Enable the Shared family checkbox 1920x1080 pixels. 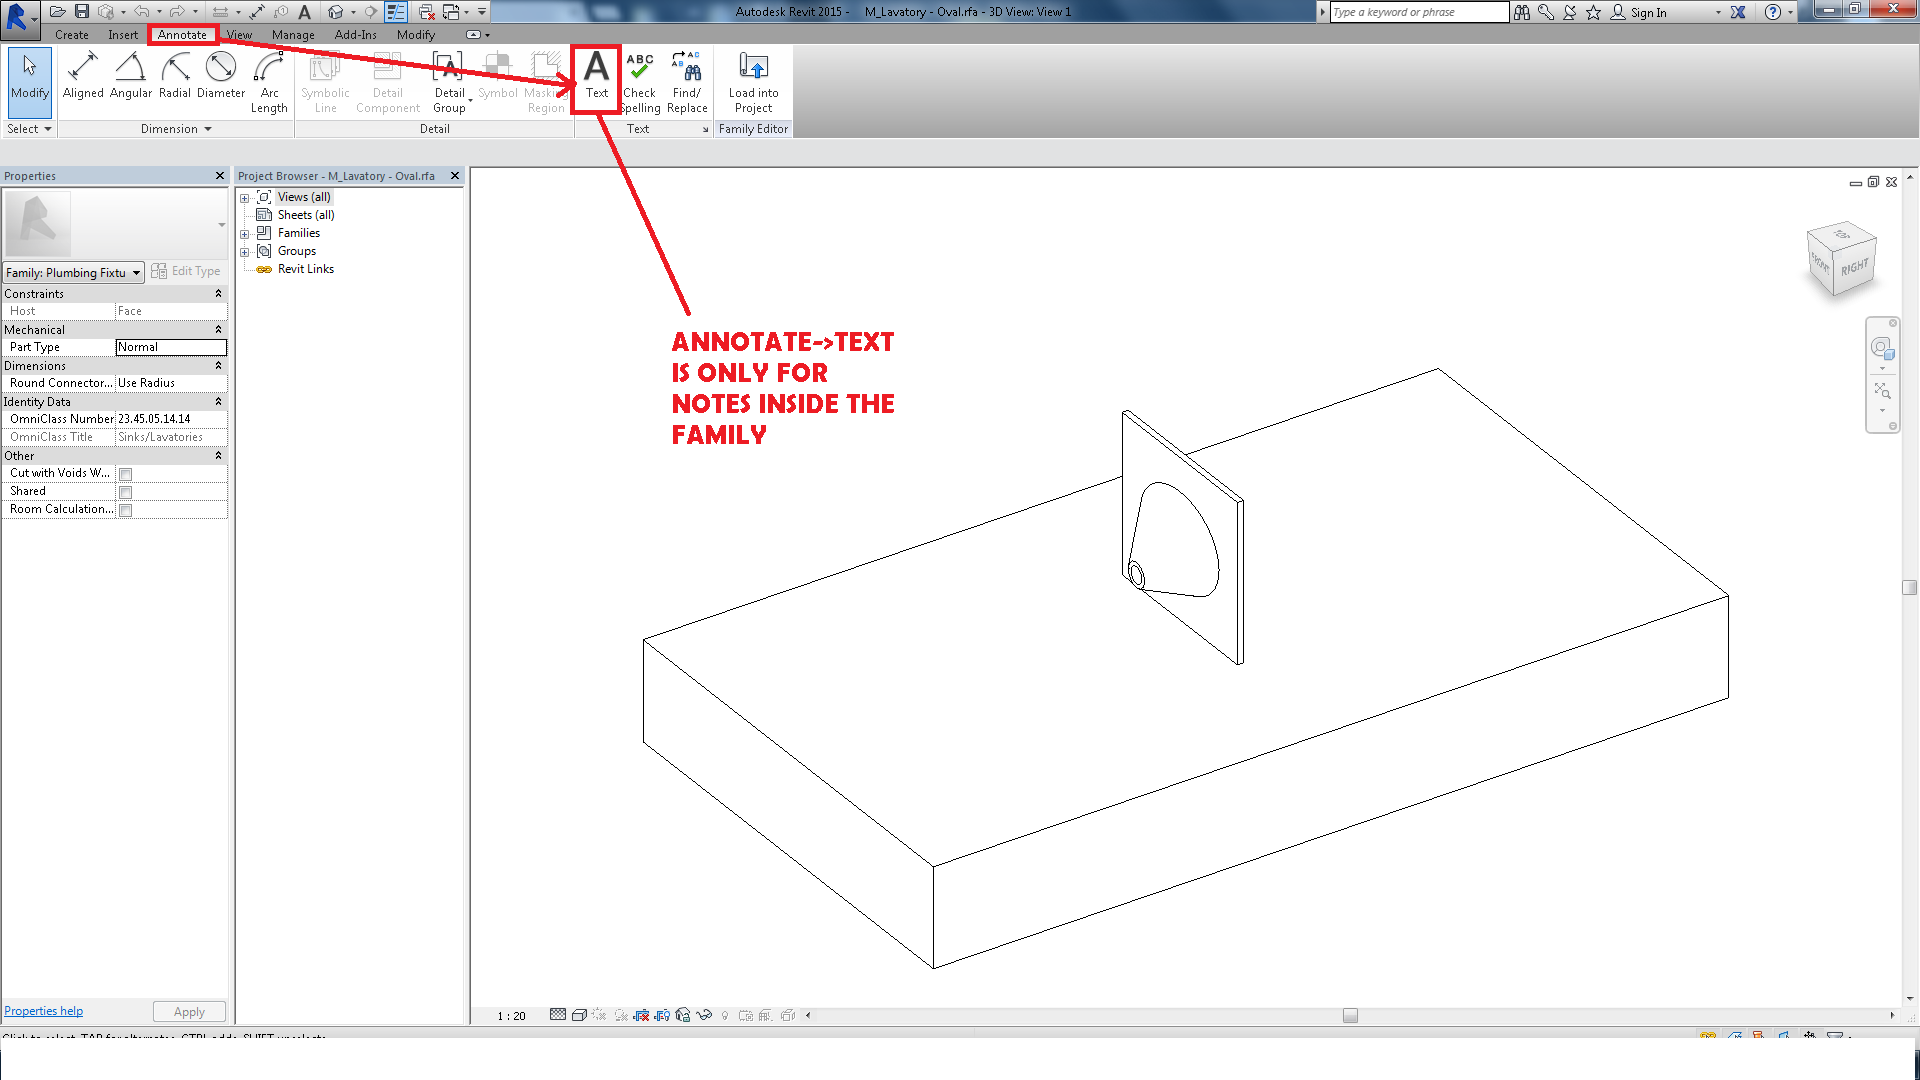click(x=125, y=491)
